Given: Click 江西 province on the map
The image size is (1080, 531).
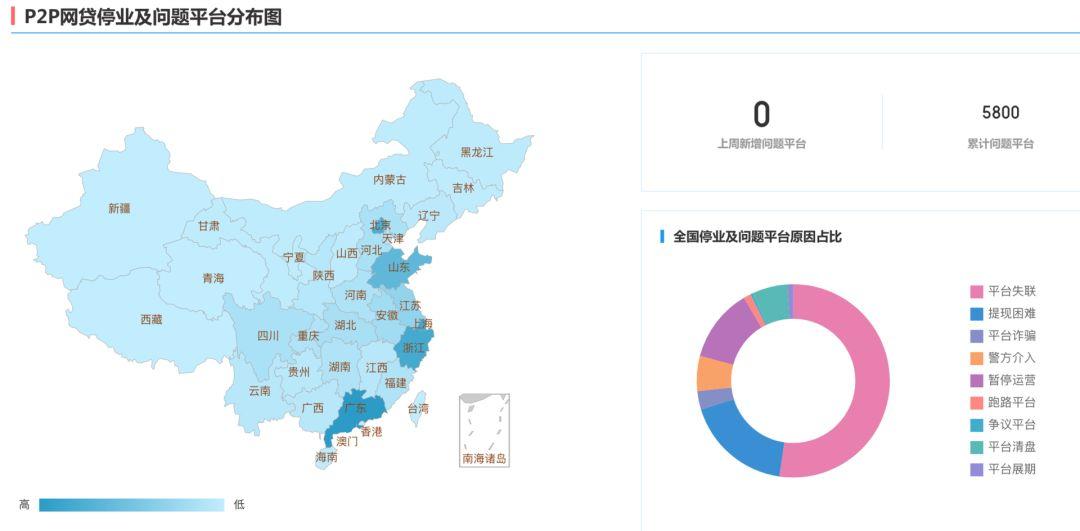Looking at the screenshot, I should (376, 367).
